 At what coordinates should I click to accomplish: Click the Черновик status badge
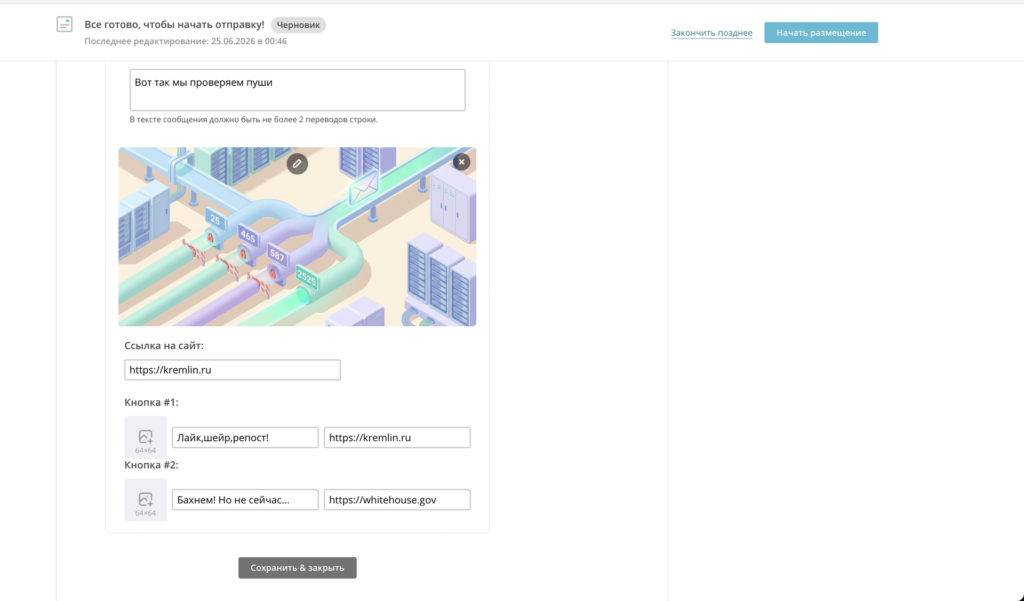(298, 25)
